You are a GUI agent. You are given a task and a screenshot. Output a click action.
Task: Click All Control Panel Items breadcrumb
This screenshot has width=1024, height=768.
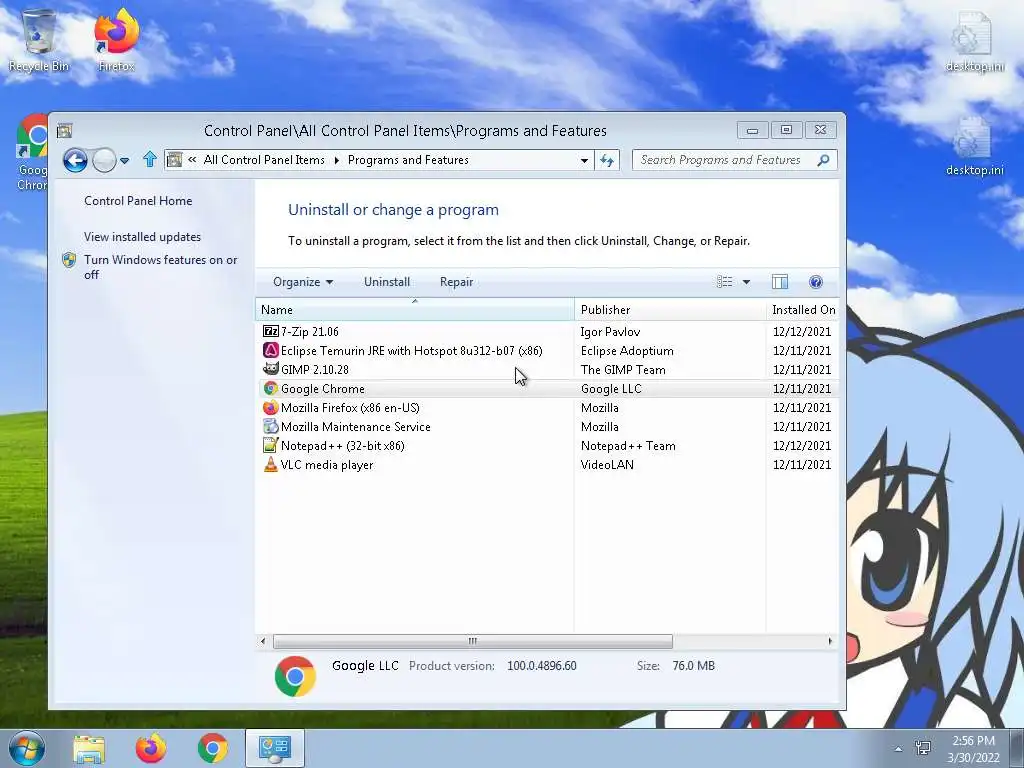coord(264,160)
